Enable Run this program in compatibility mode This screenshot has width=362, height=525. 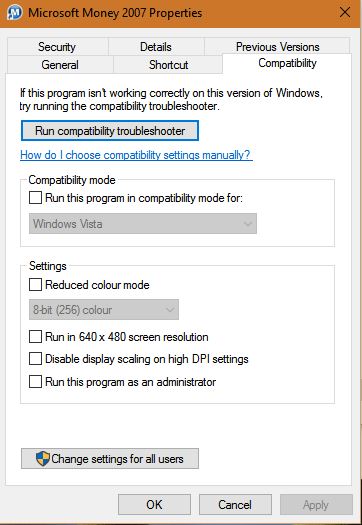tap(35, 198)
